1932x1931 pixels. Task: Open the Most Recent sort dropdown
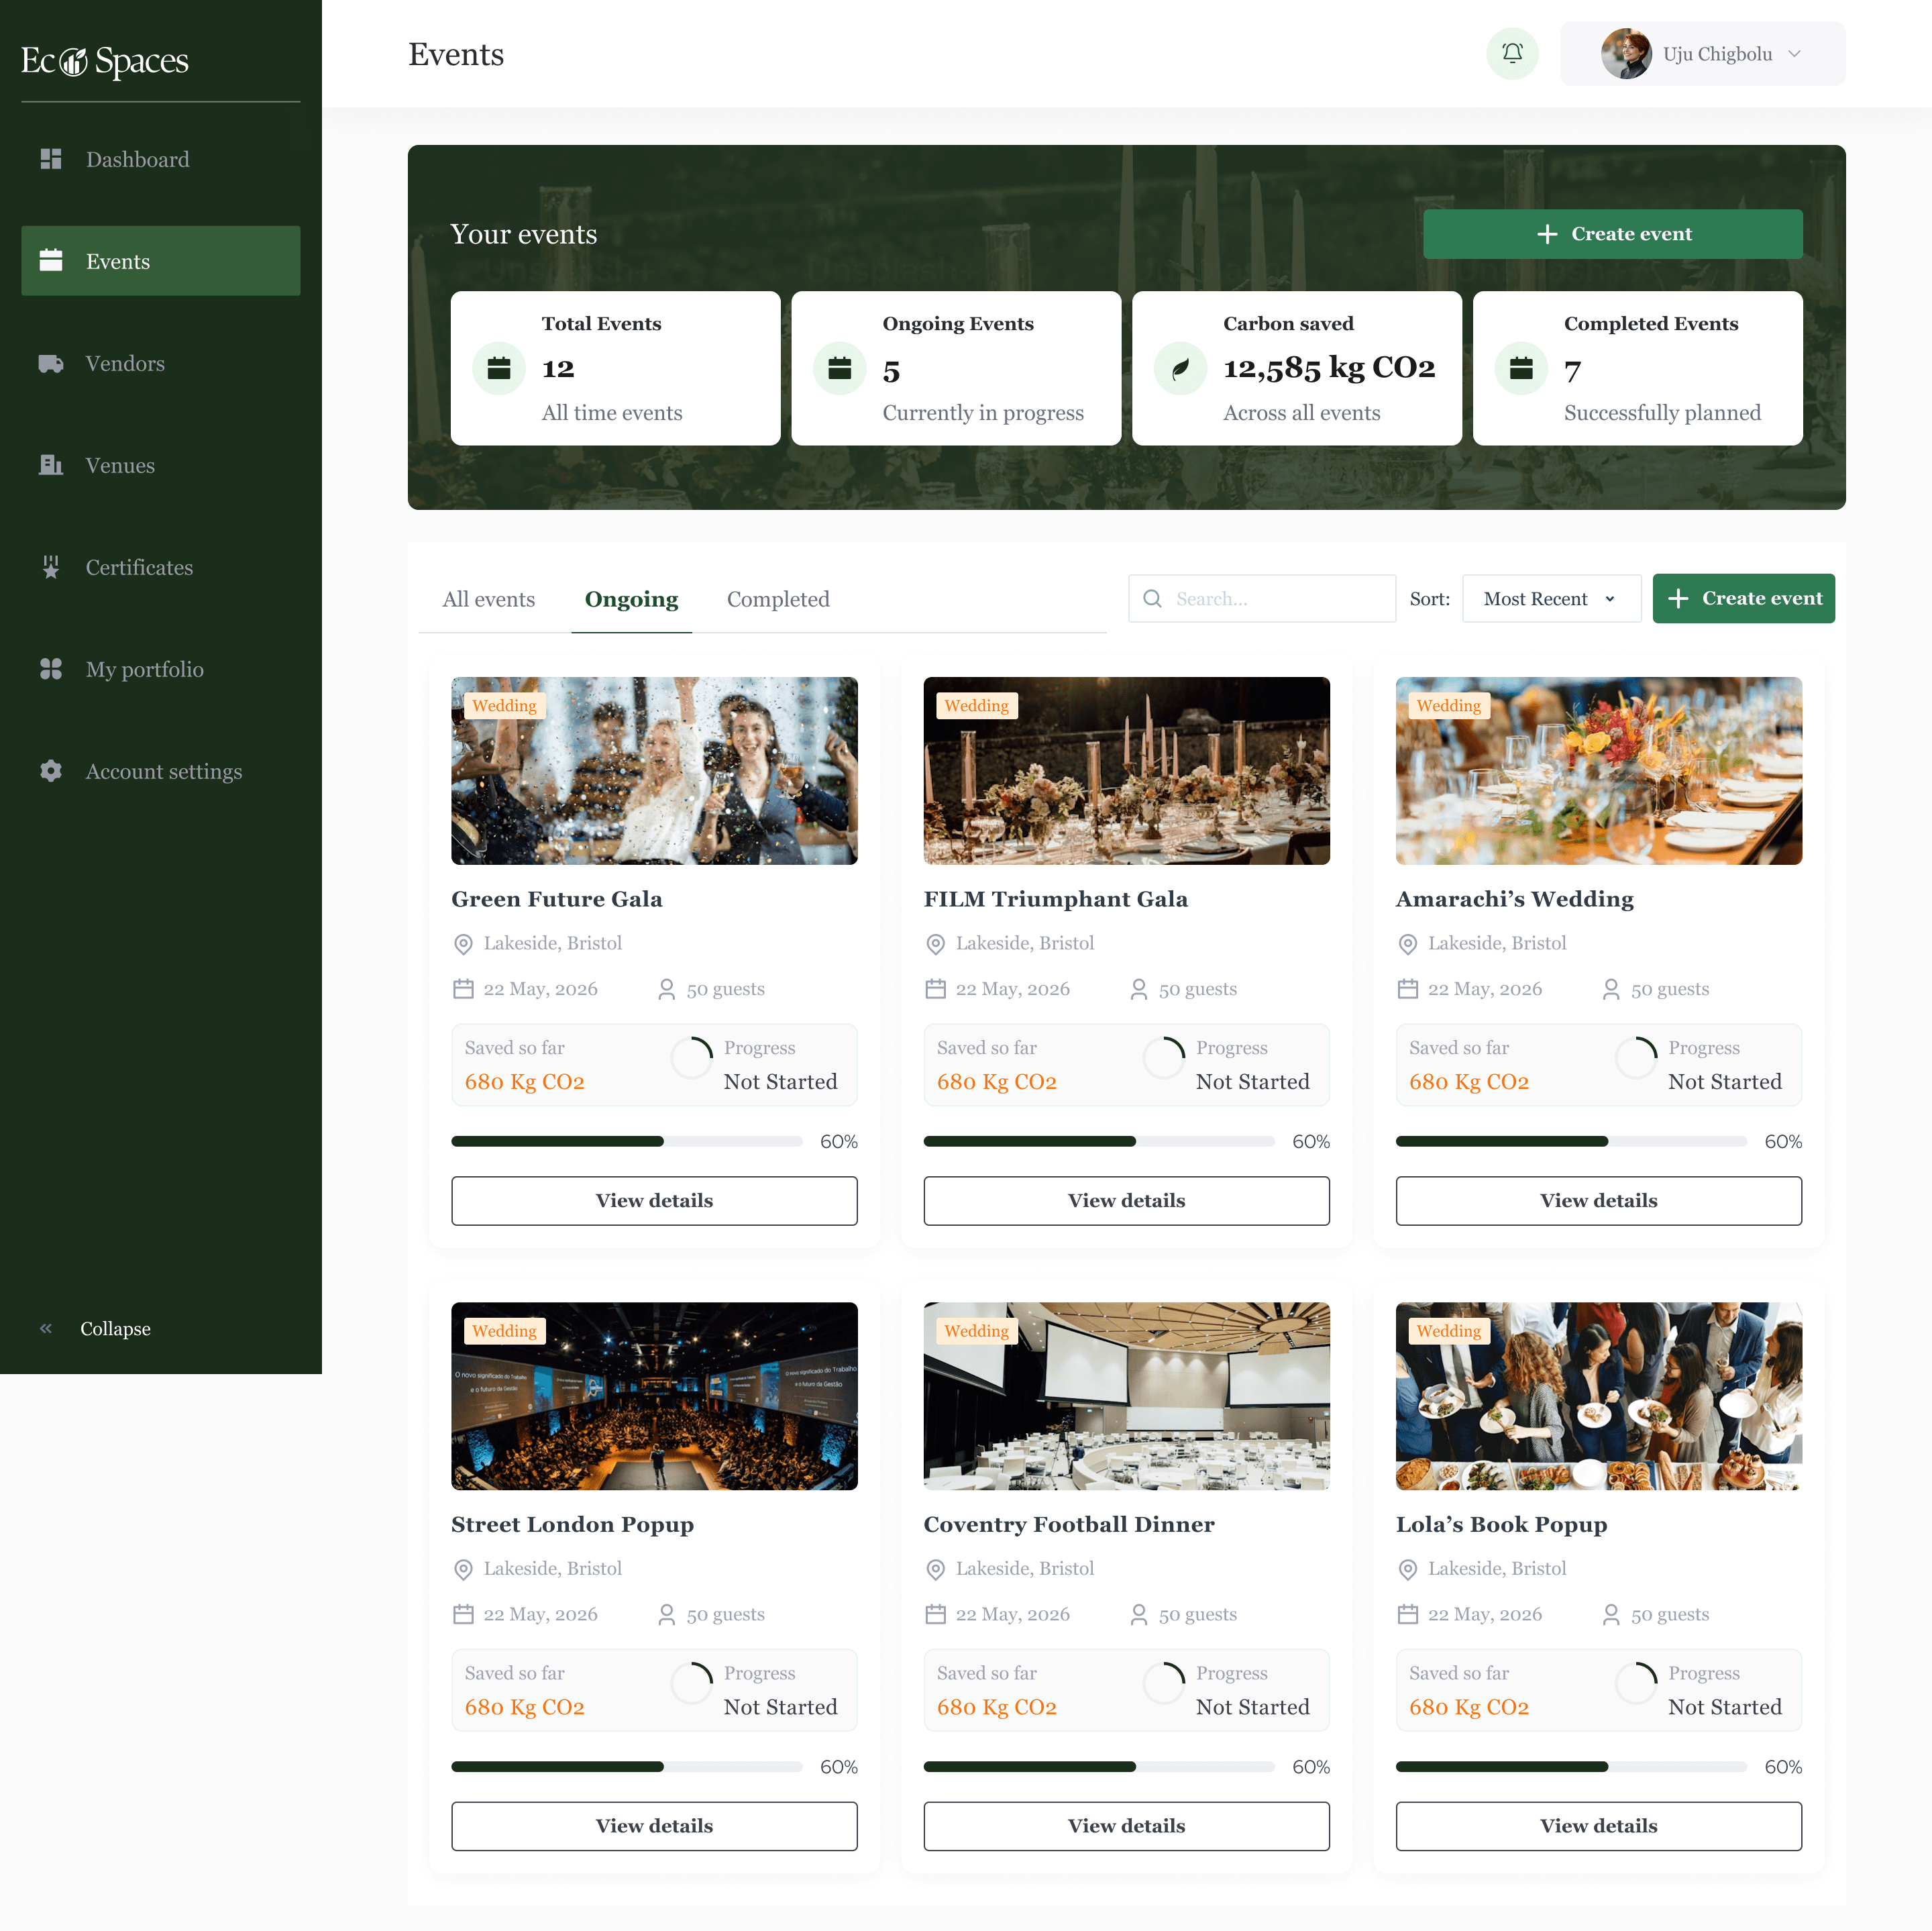(x=1551, y=599)
